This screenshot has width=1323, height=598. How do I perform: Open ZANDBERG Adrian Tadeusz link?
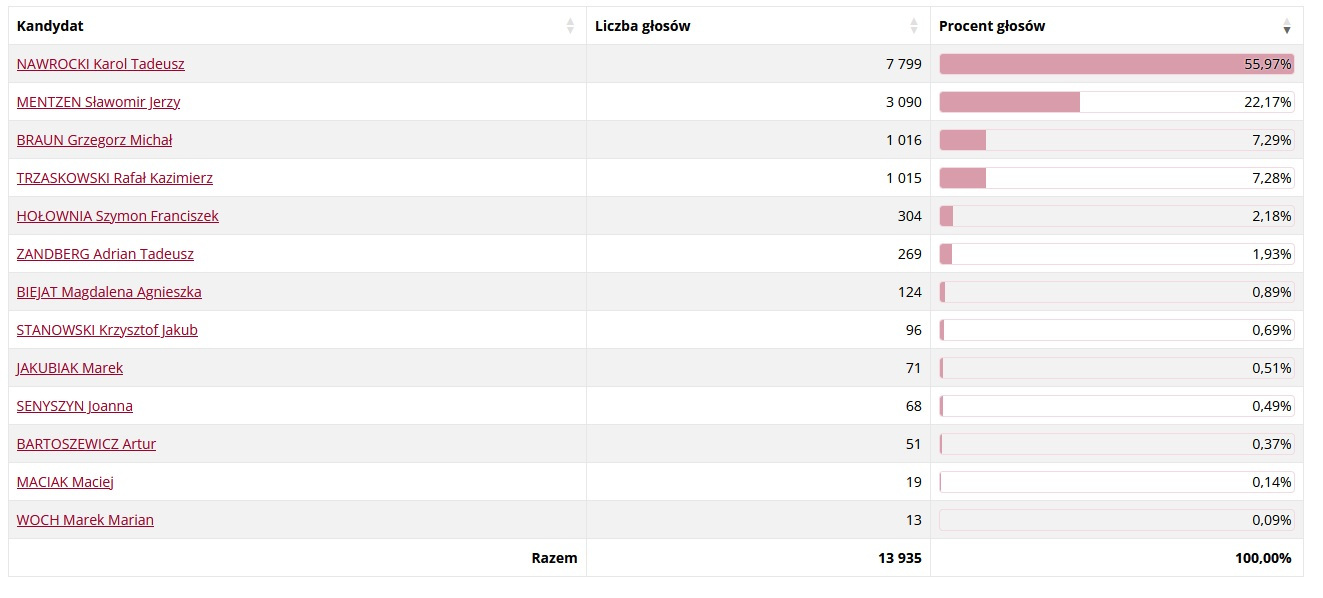[106, 254]
